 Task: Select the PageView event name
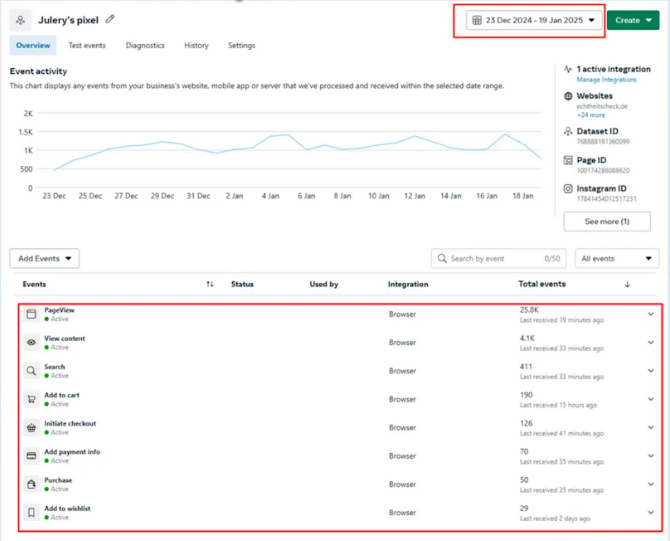59,310
